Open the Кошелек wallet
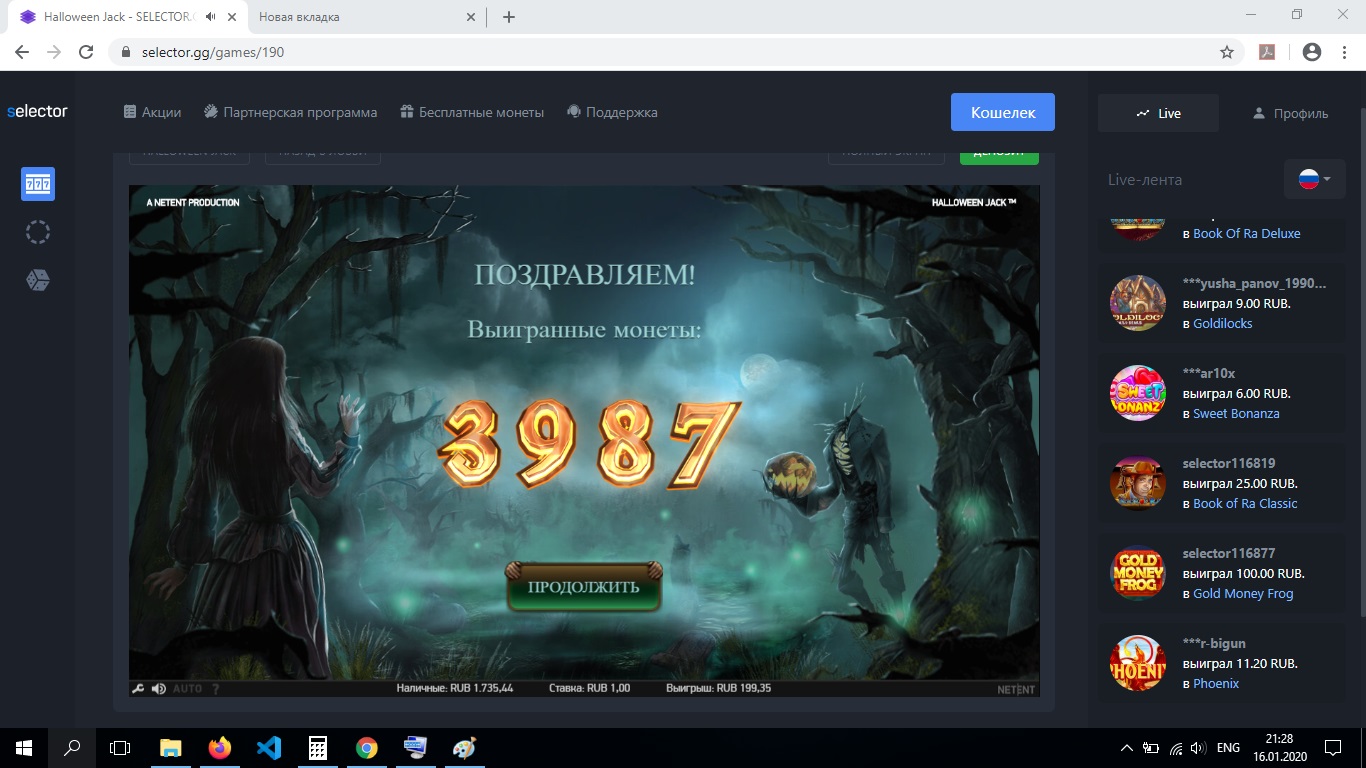The image size is (1366, 768). coord(1002,113)
